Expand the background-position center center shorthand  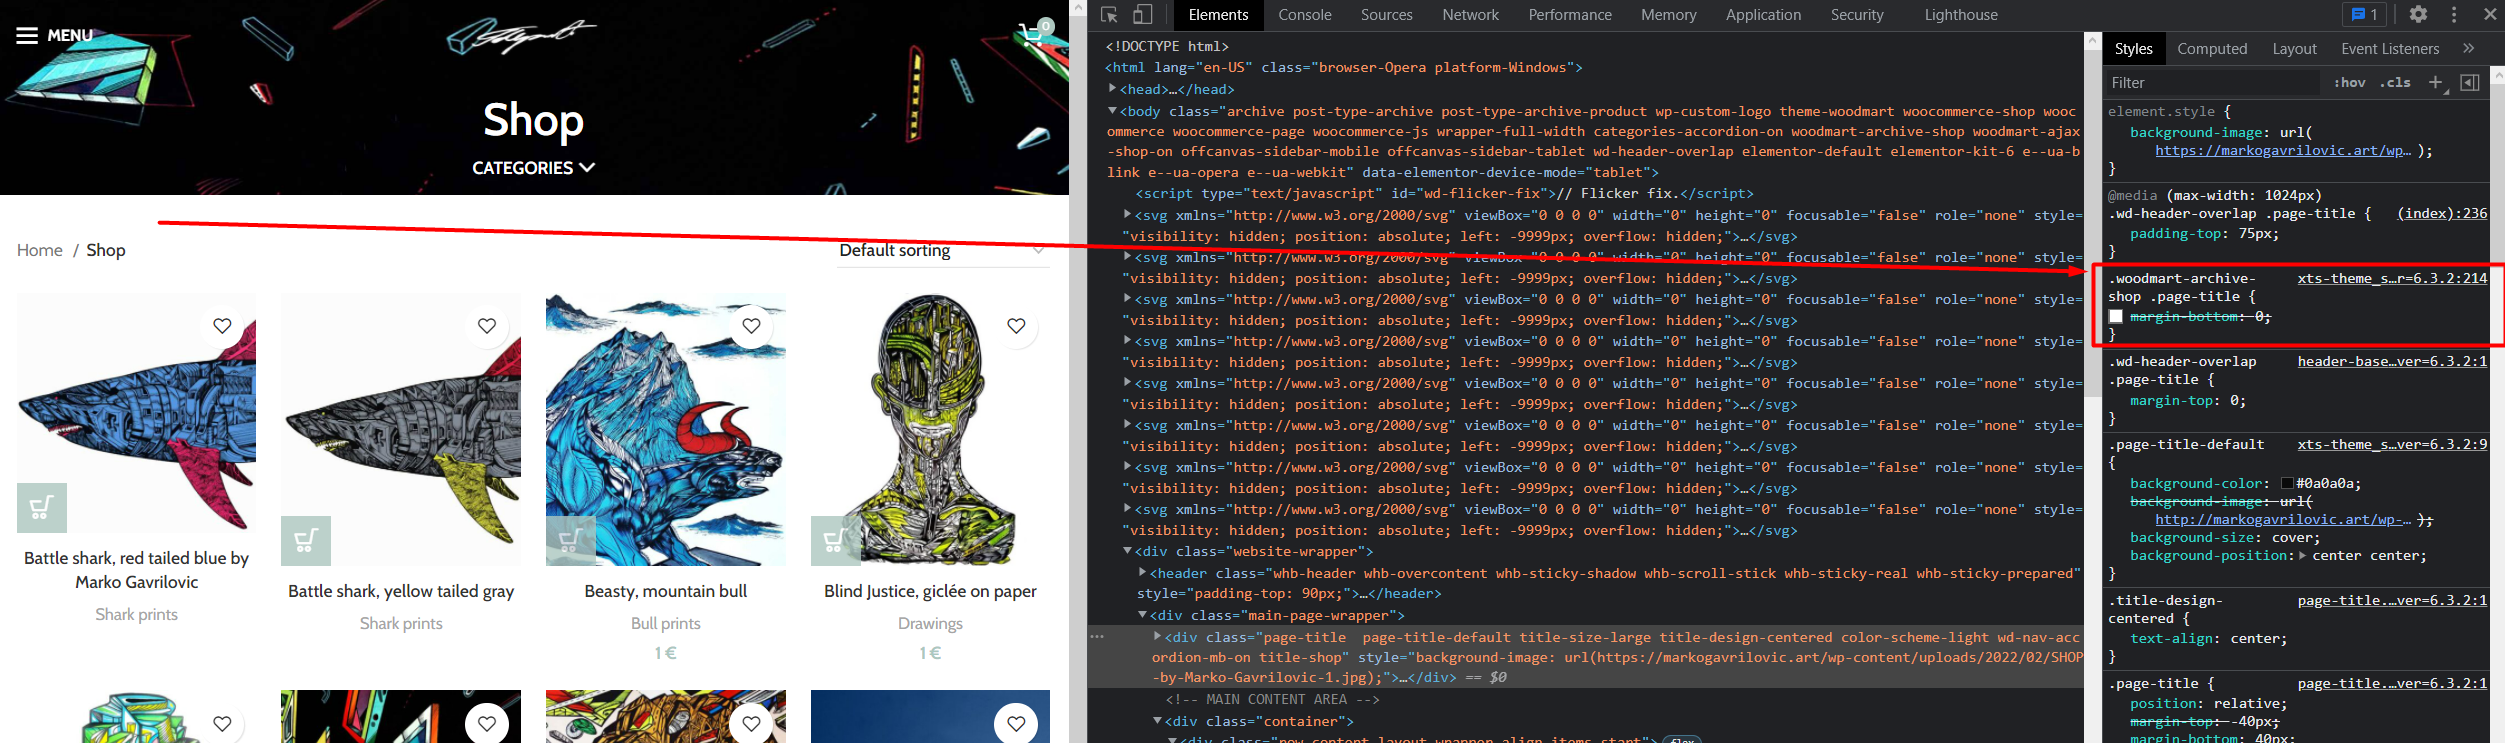click(x=2302, y=556)
